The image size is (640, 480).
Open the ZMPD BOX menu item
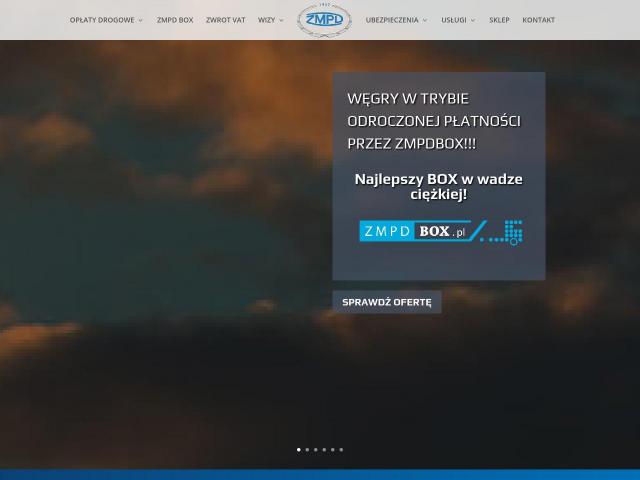pyautogui.click(x=175, y=20)
